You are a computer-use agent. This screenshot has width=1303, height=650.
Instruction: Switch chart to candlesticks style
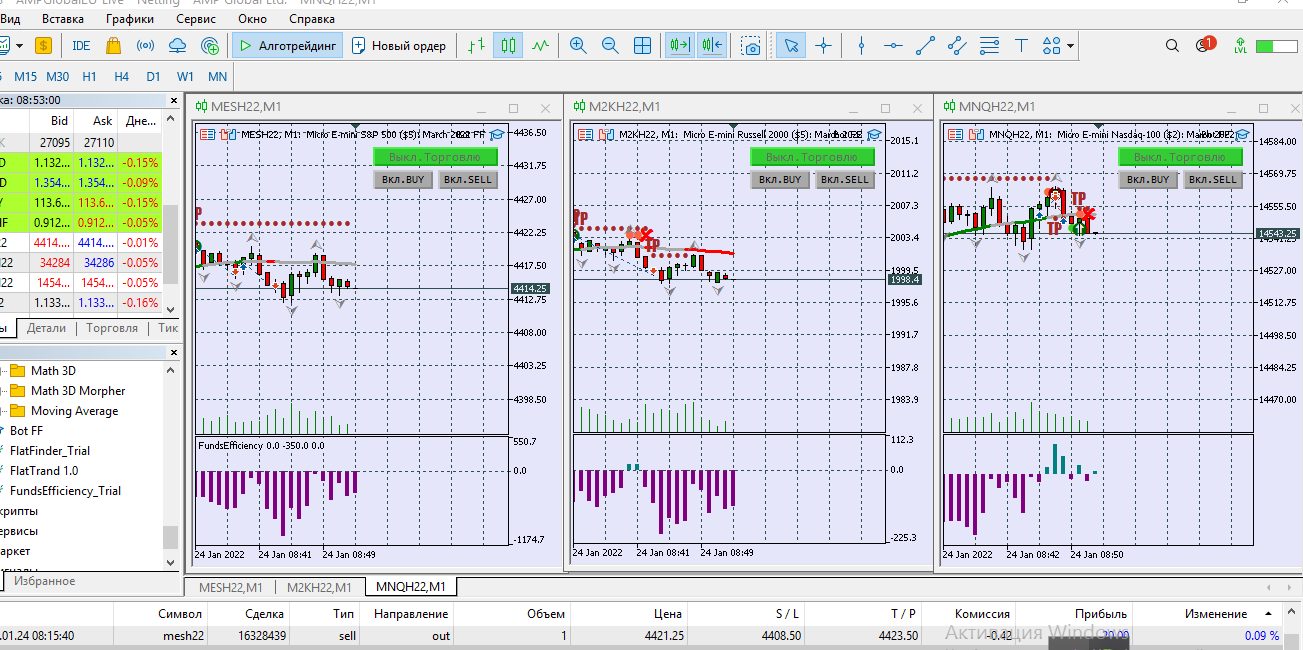click(508, 45)
